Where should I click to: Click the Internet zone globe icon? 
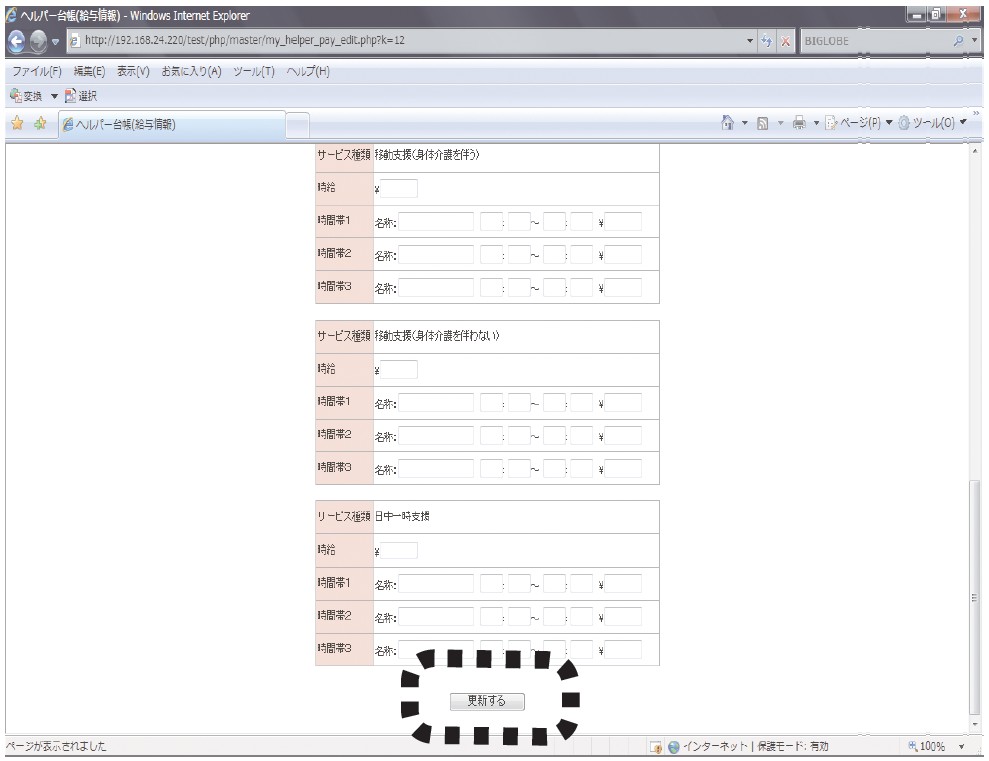[x=674, y=746]
